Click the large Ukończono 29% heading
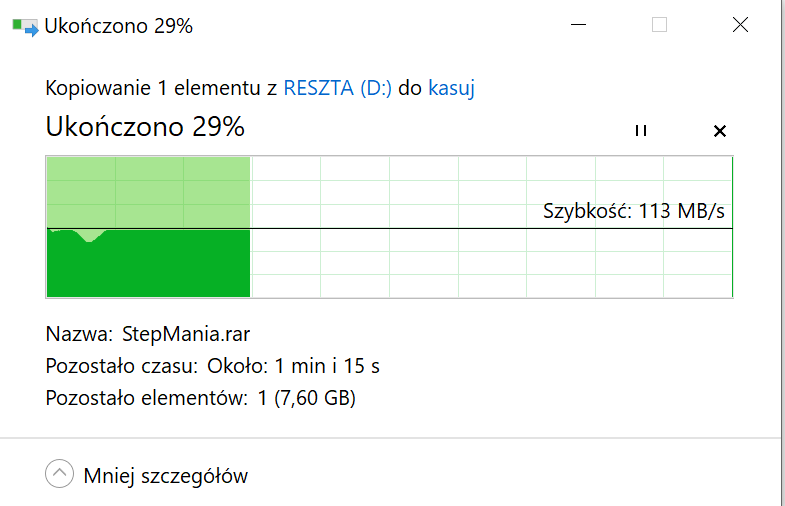The image size is (785, 506). 145,127
